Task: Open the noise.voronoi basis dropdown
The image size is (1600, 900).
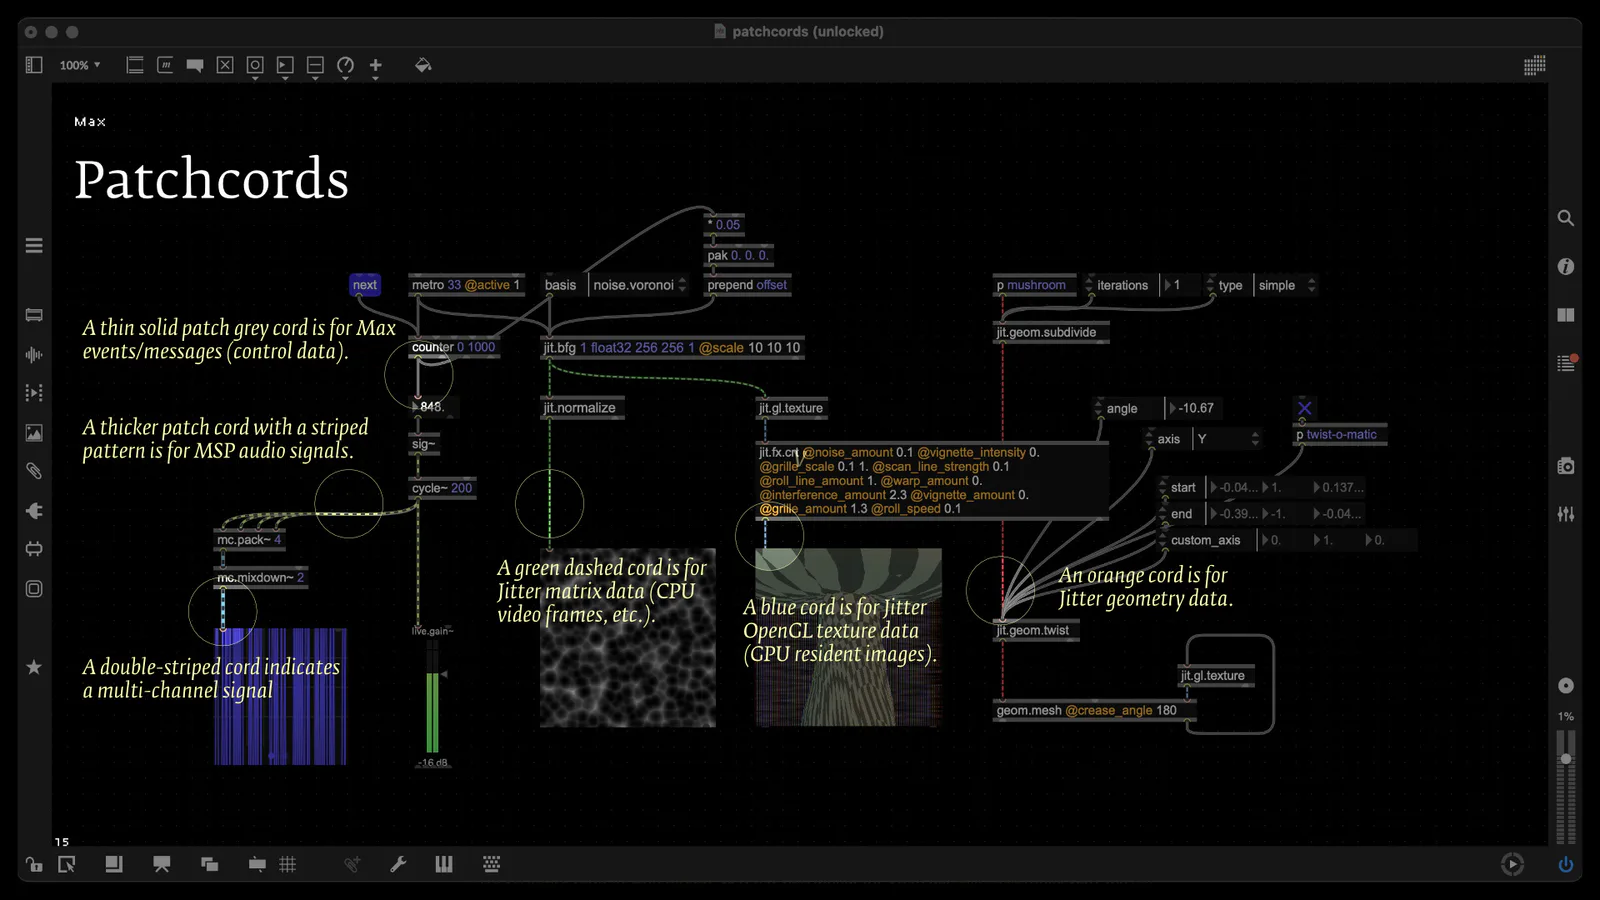Action: coord(639,285)
